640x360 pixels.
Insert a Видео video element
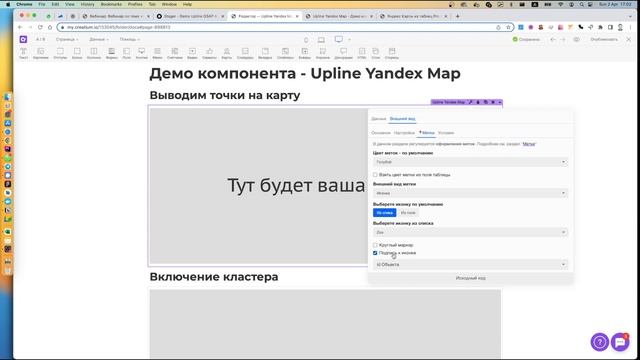192,53
